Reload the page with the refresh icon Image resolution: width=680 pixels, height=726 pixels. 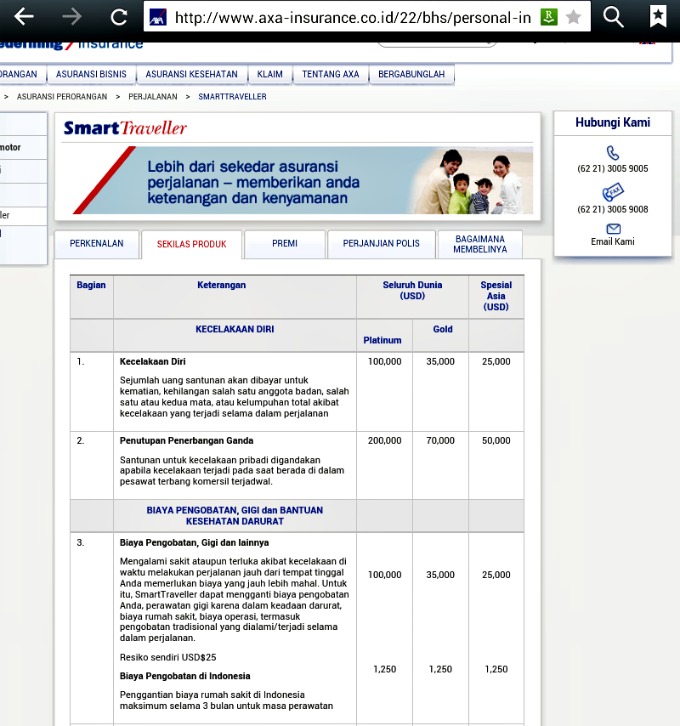tap(119, 17)
